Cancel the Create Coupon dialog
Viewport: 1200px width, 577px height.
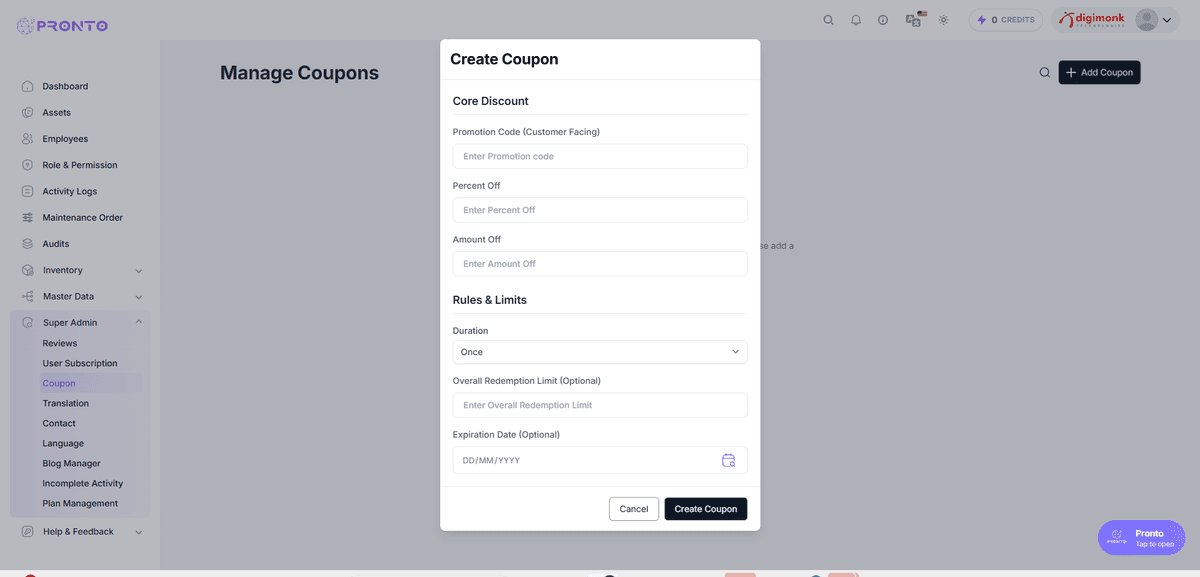(x=634, y=509)
